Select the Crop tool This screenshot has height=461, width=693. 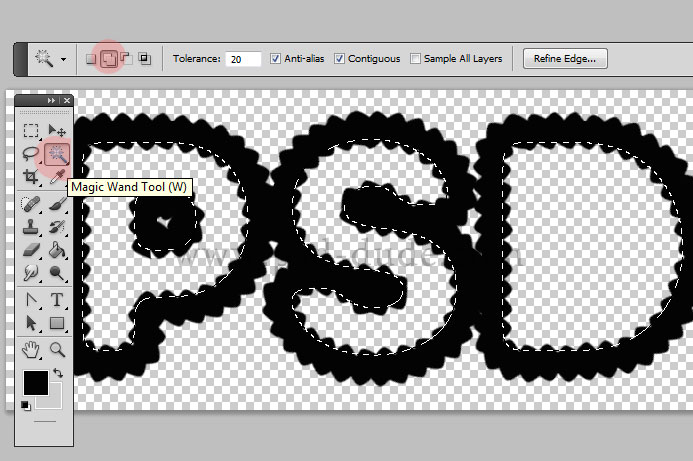point(30,177)
